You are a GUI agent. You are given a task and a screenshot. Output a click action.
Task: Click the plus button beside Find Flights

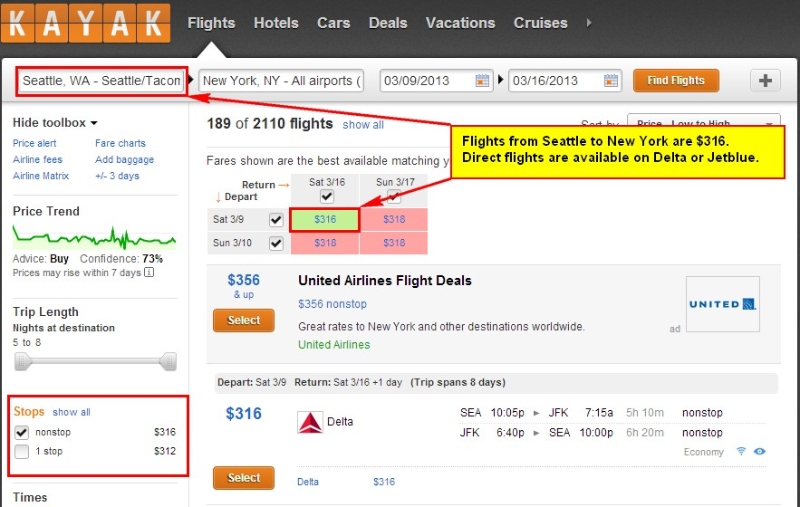click(x=765, y=81)
